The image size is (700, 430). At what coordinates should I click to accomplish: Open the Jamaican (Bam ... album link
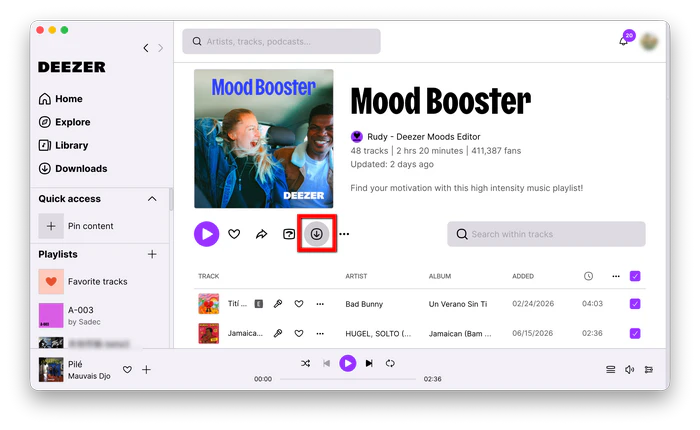coord(460,334)
